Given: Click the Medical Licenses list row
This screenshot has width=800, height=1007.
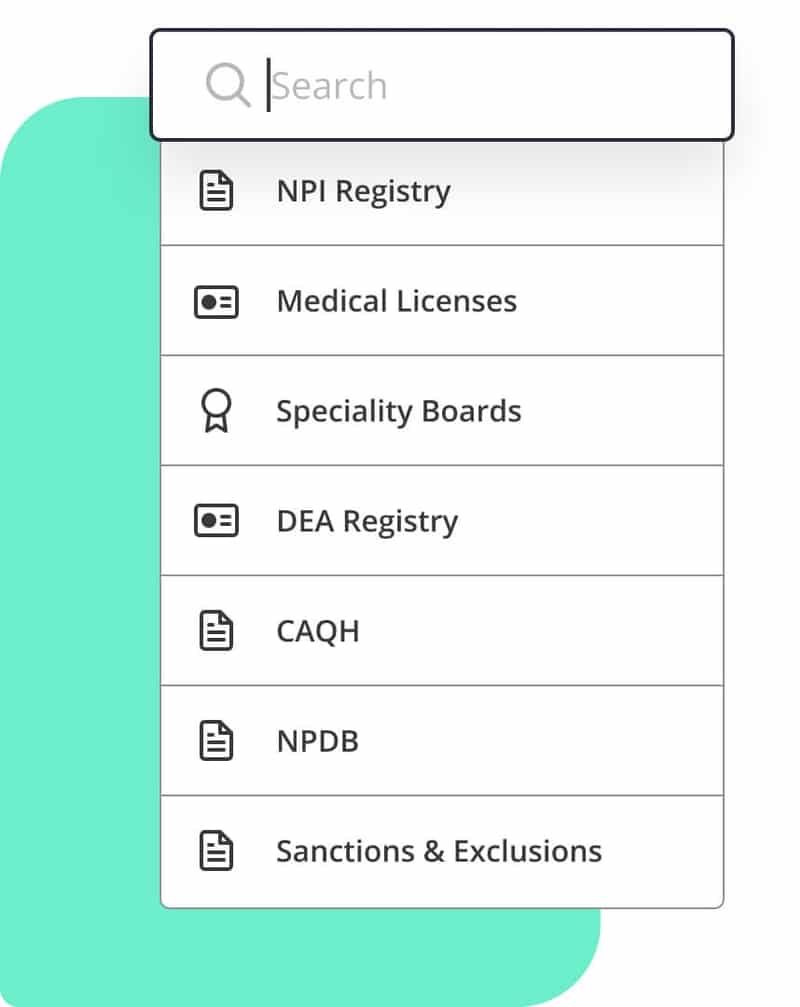Looking at the screenshot, I should pos(440,300).
